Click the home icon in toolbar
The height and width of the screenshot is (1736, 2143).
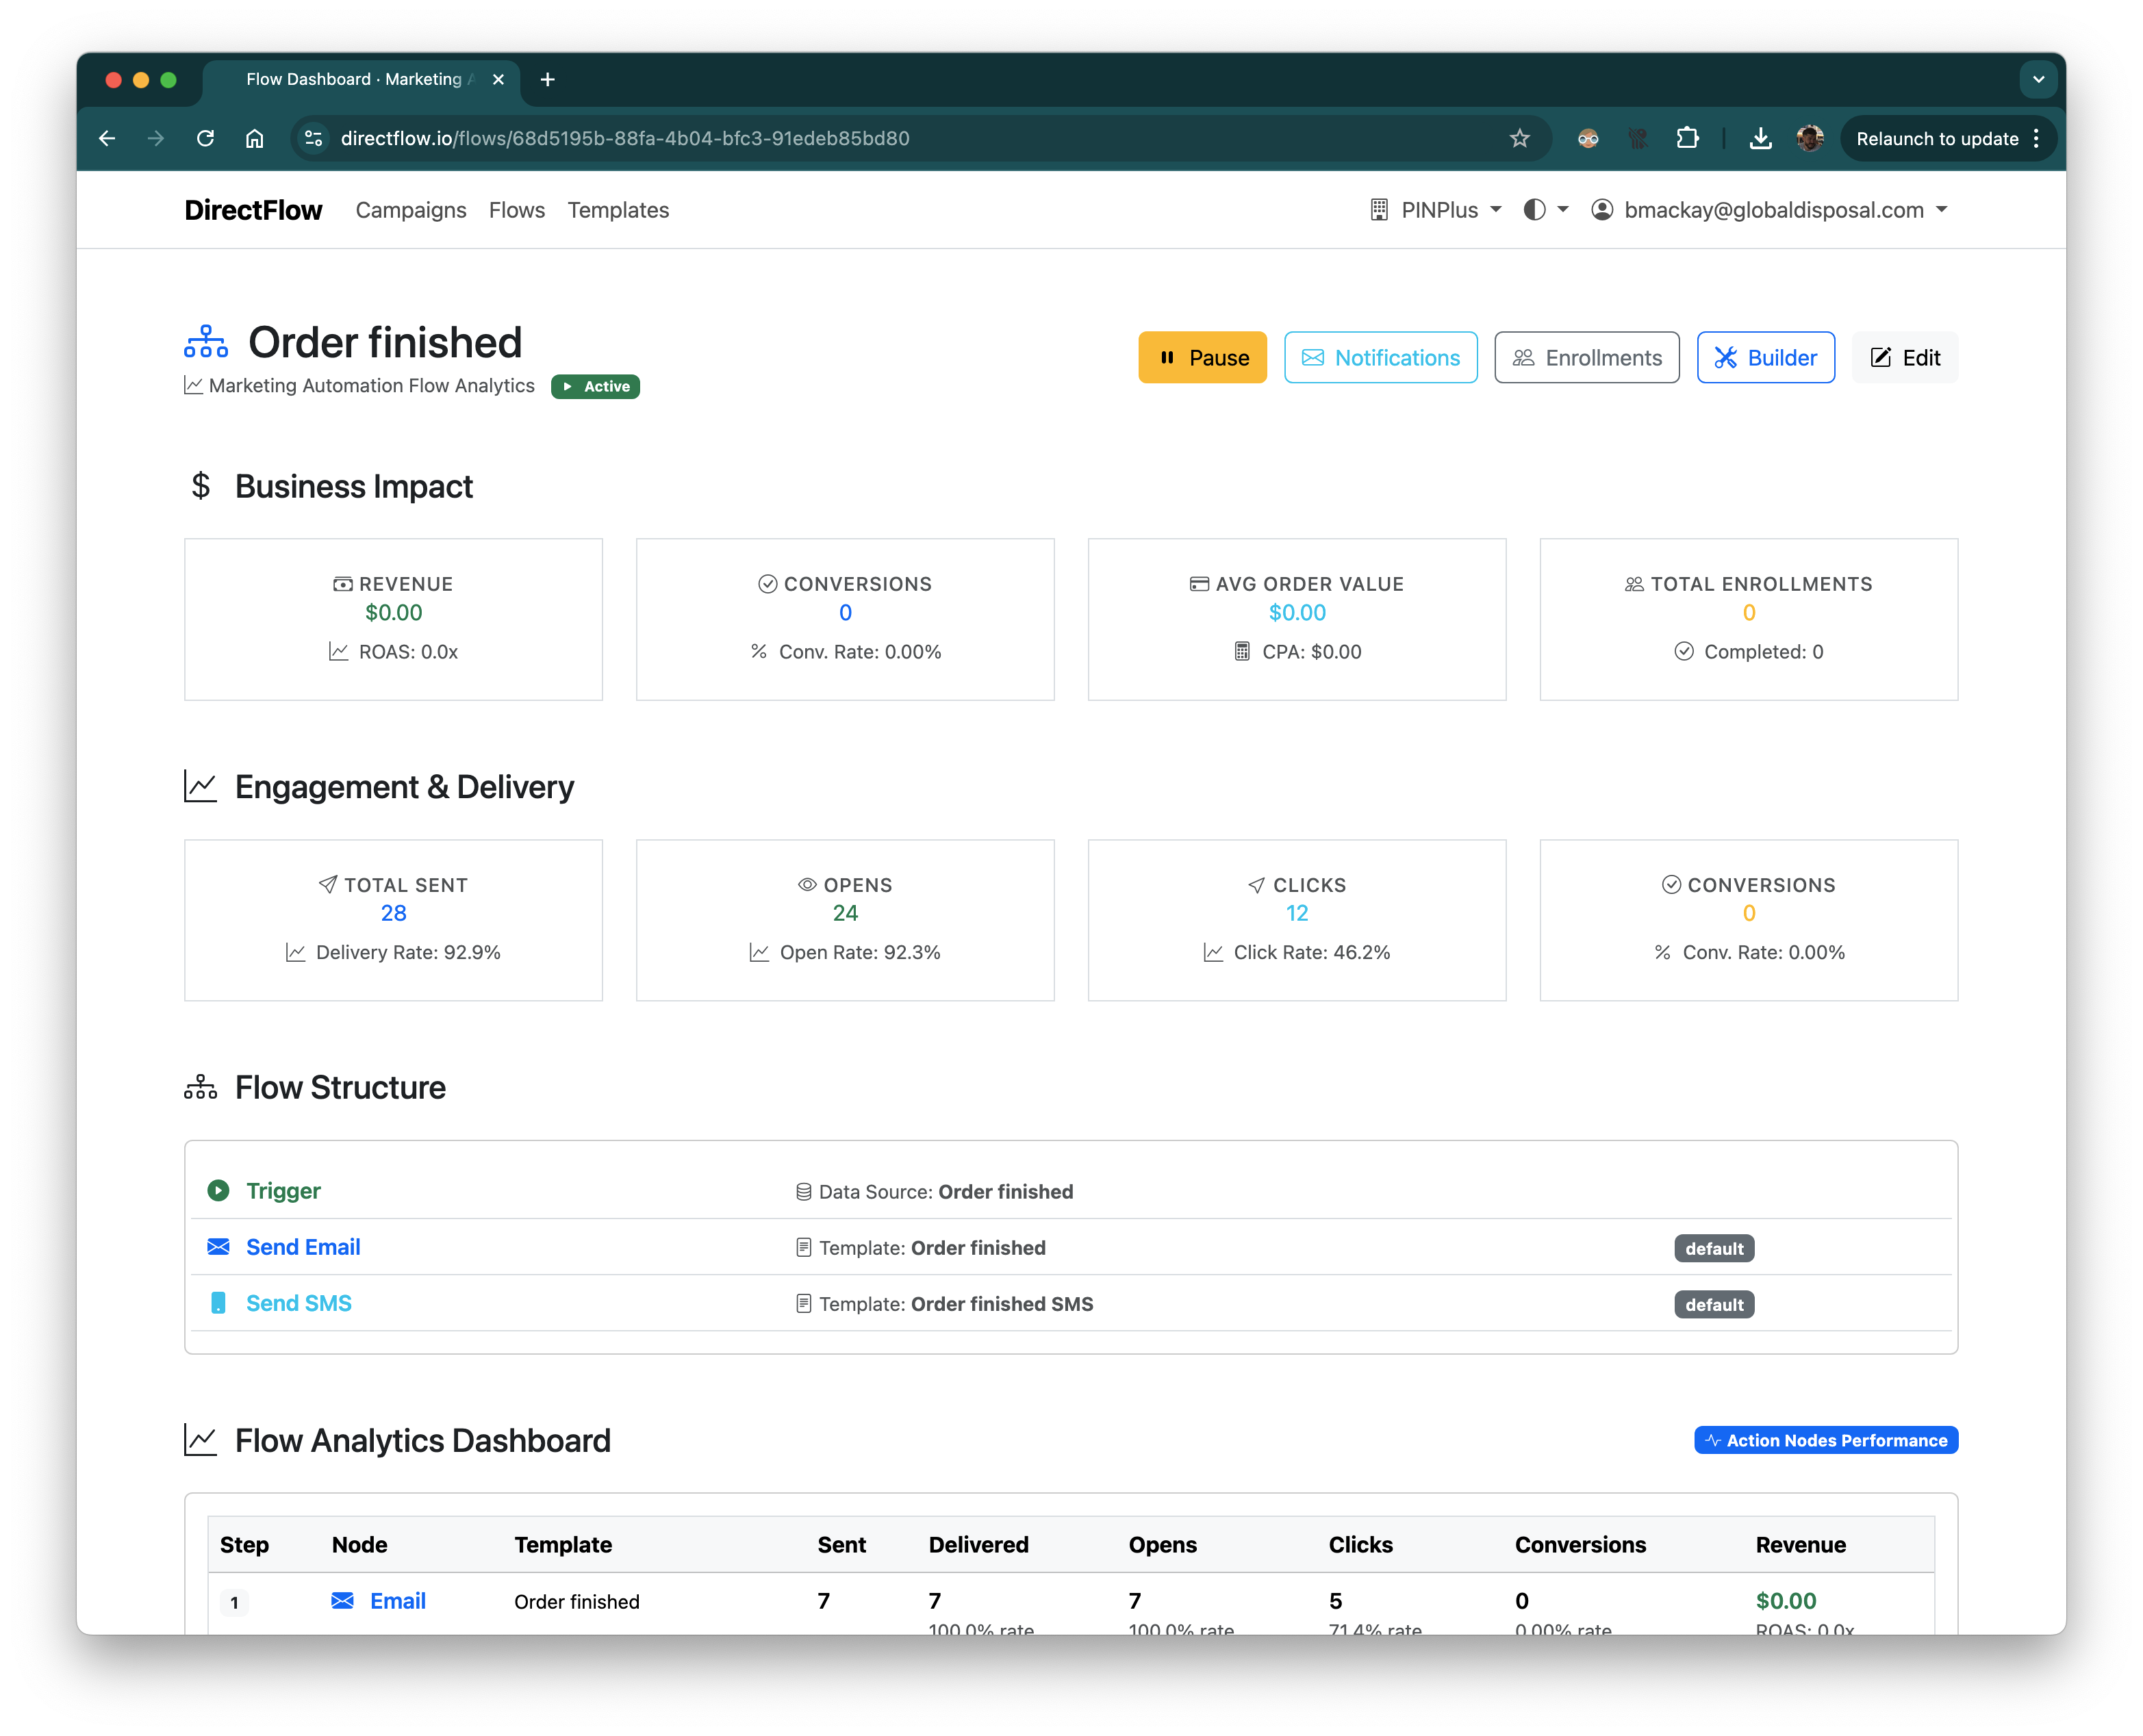255,138
